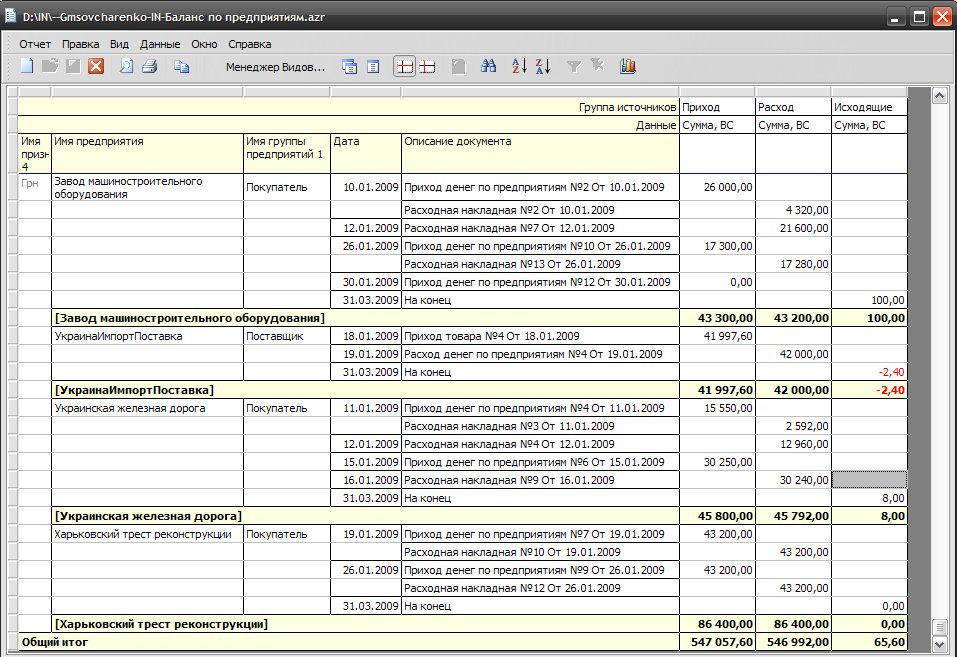Click the second red grid icon

coord(428,67)
